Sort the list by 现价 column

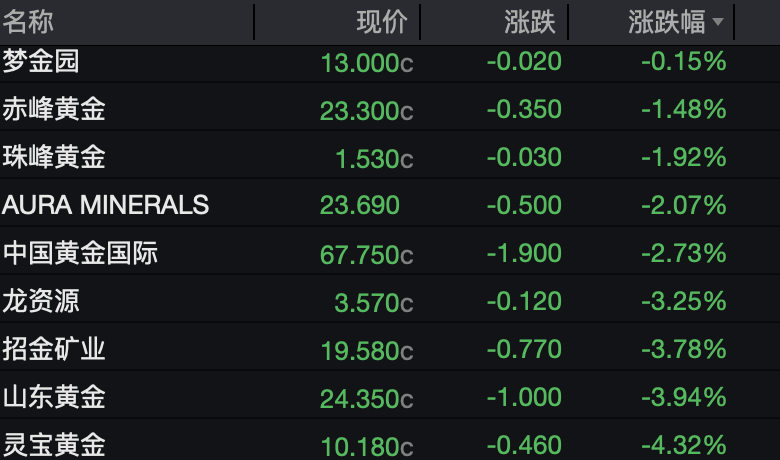coord(382,21)
